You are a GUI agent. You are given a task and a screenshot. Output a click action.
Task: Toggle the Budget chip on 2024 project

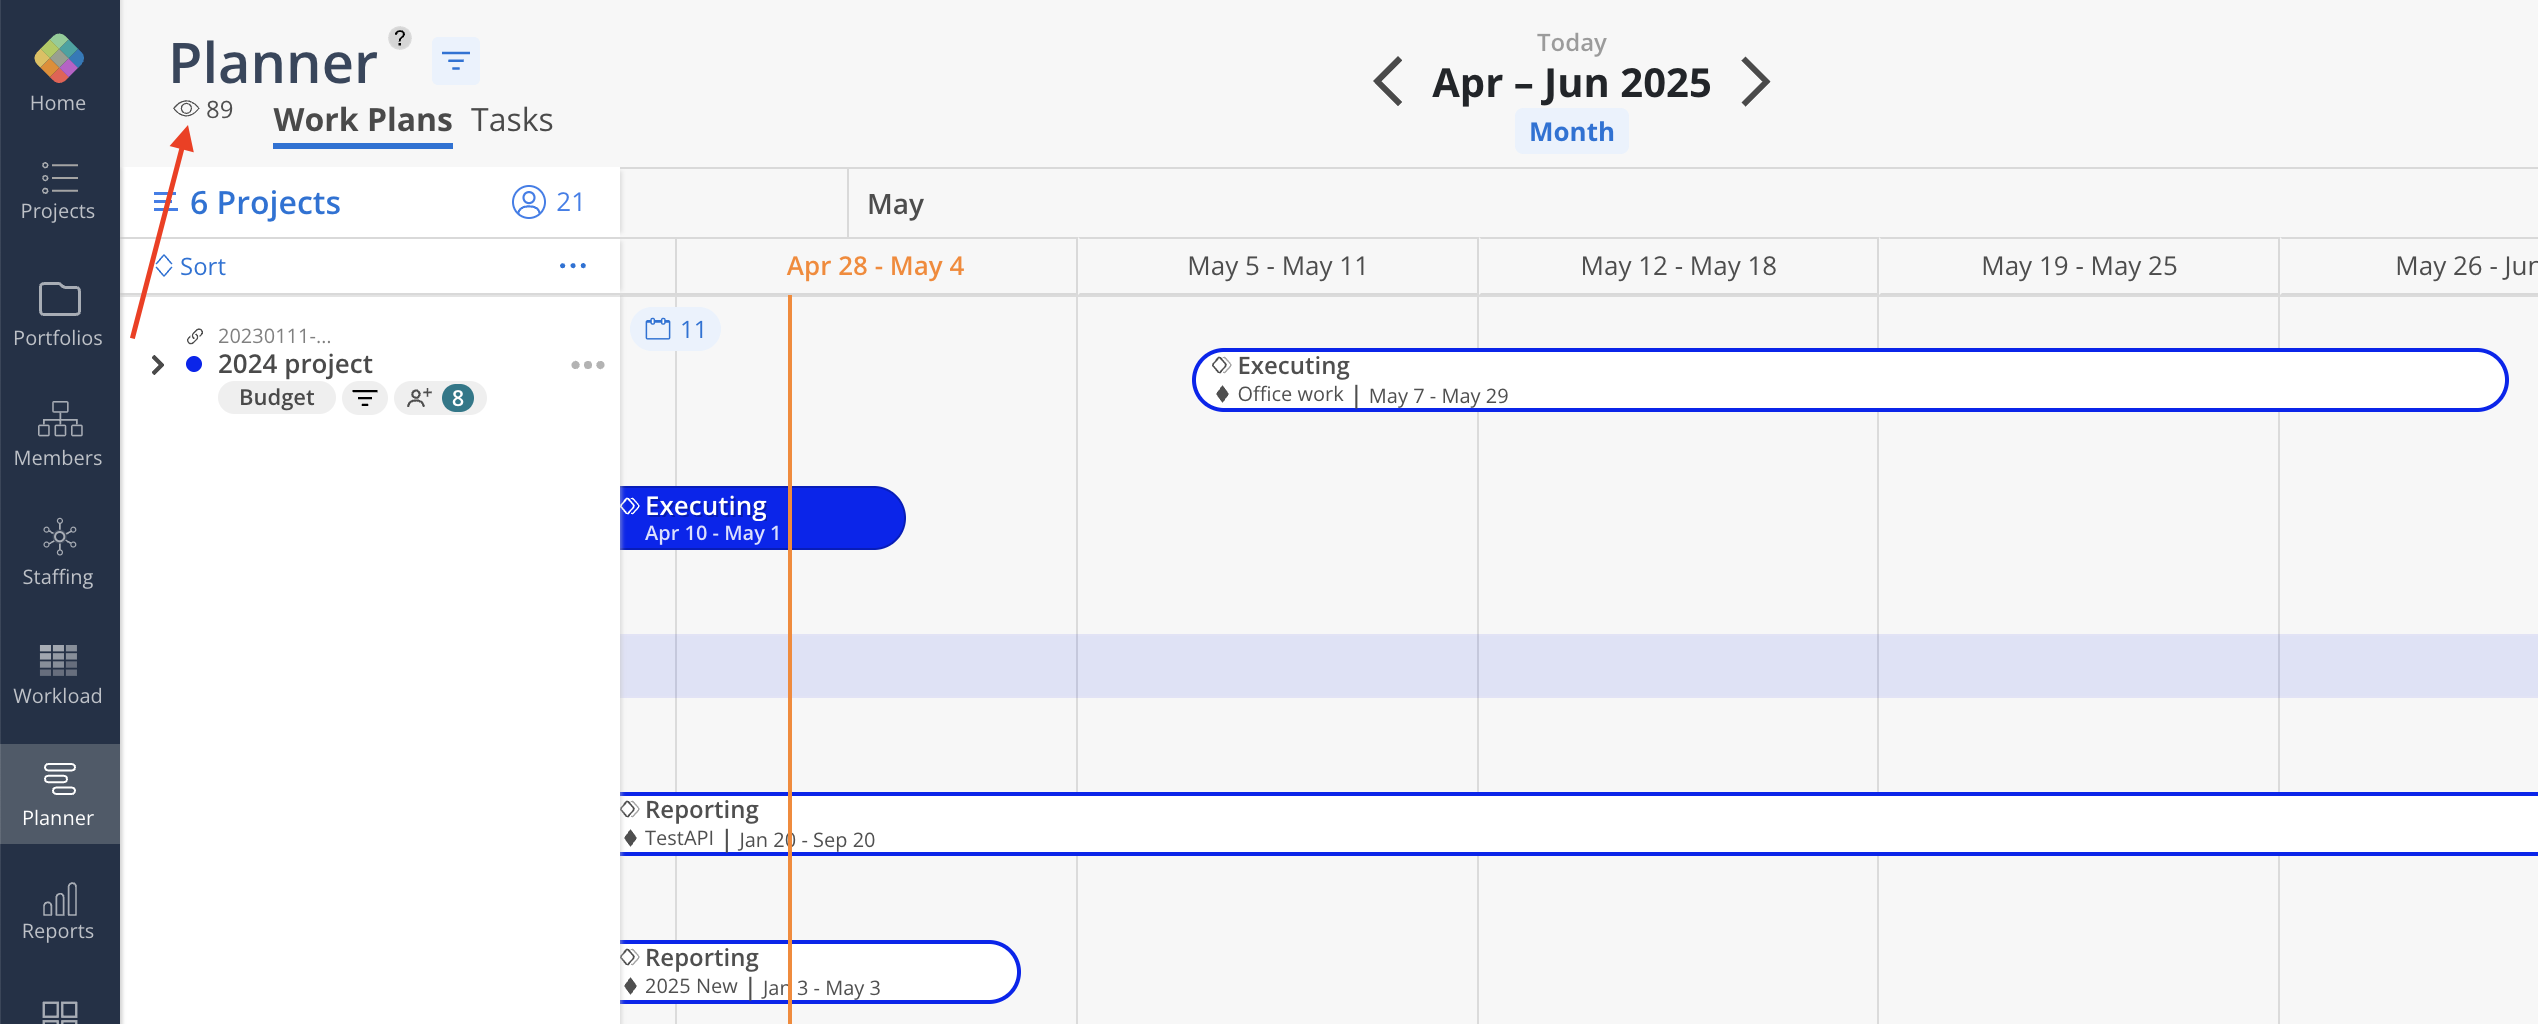click(x=277, y=398)
